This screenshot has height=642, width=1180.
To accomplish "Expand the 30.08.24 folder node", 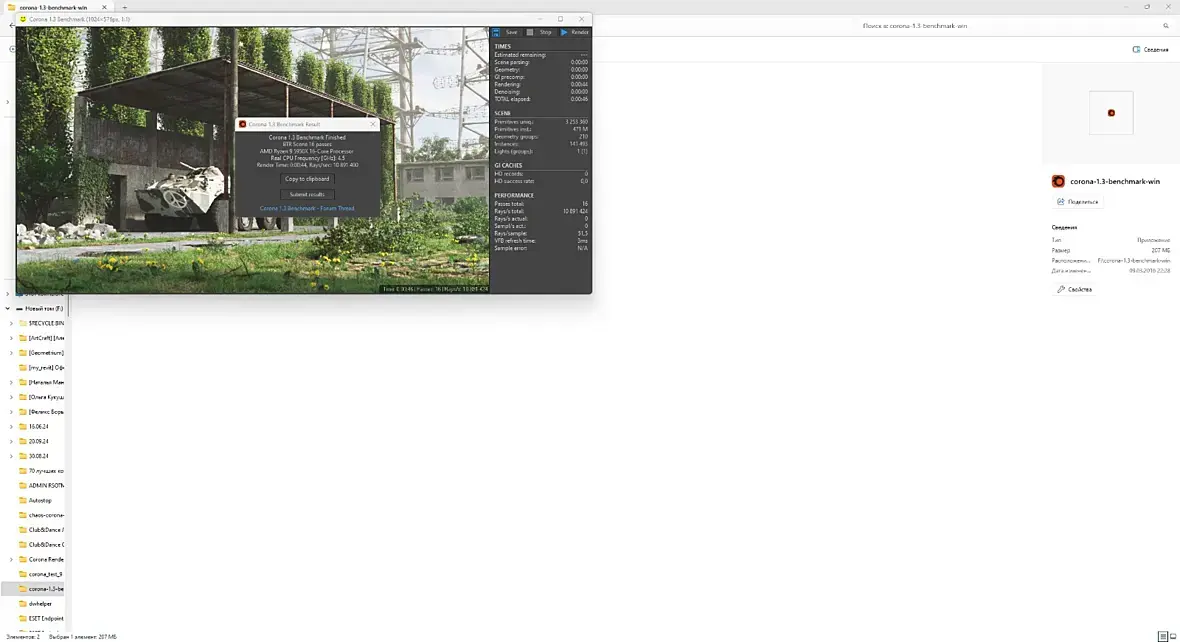I will click(11, 456).
